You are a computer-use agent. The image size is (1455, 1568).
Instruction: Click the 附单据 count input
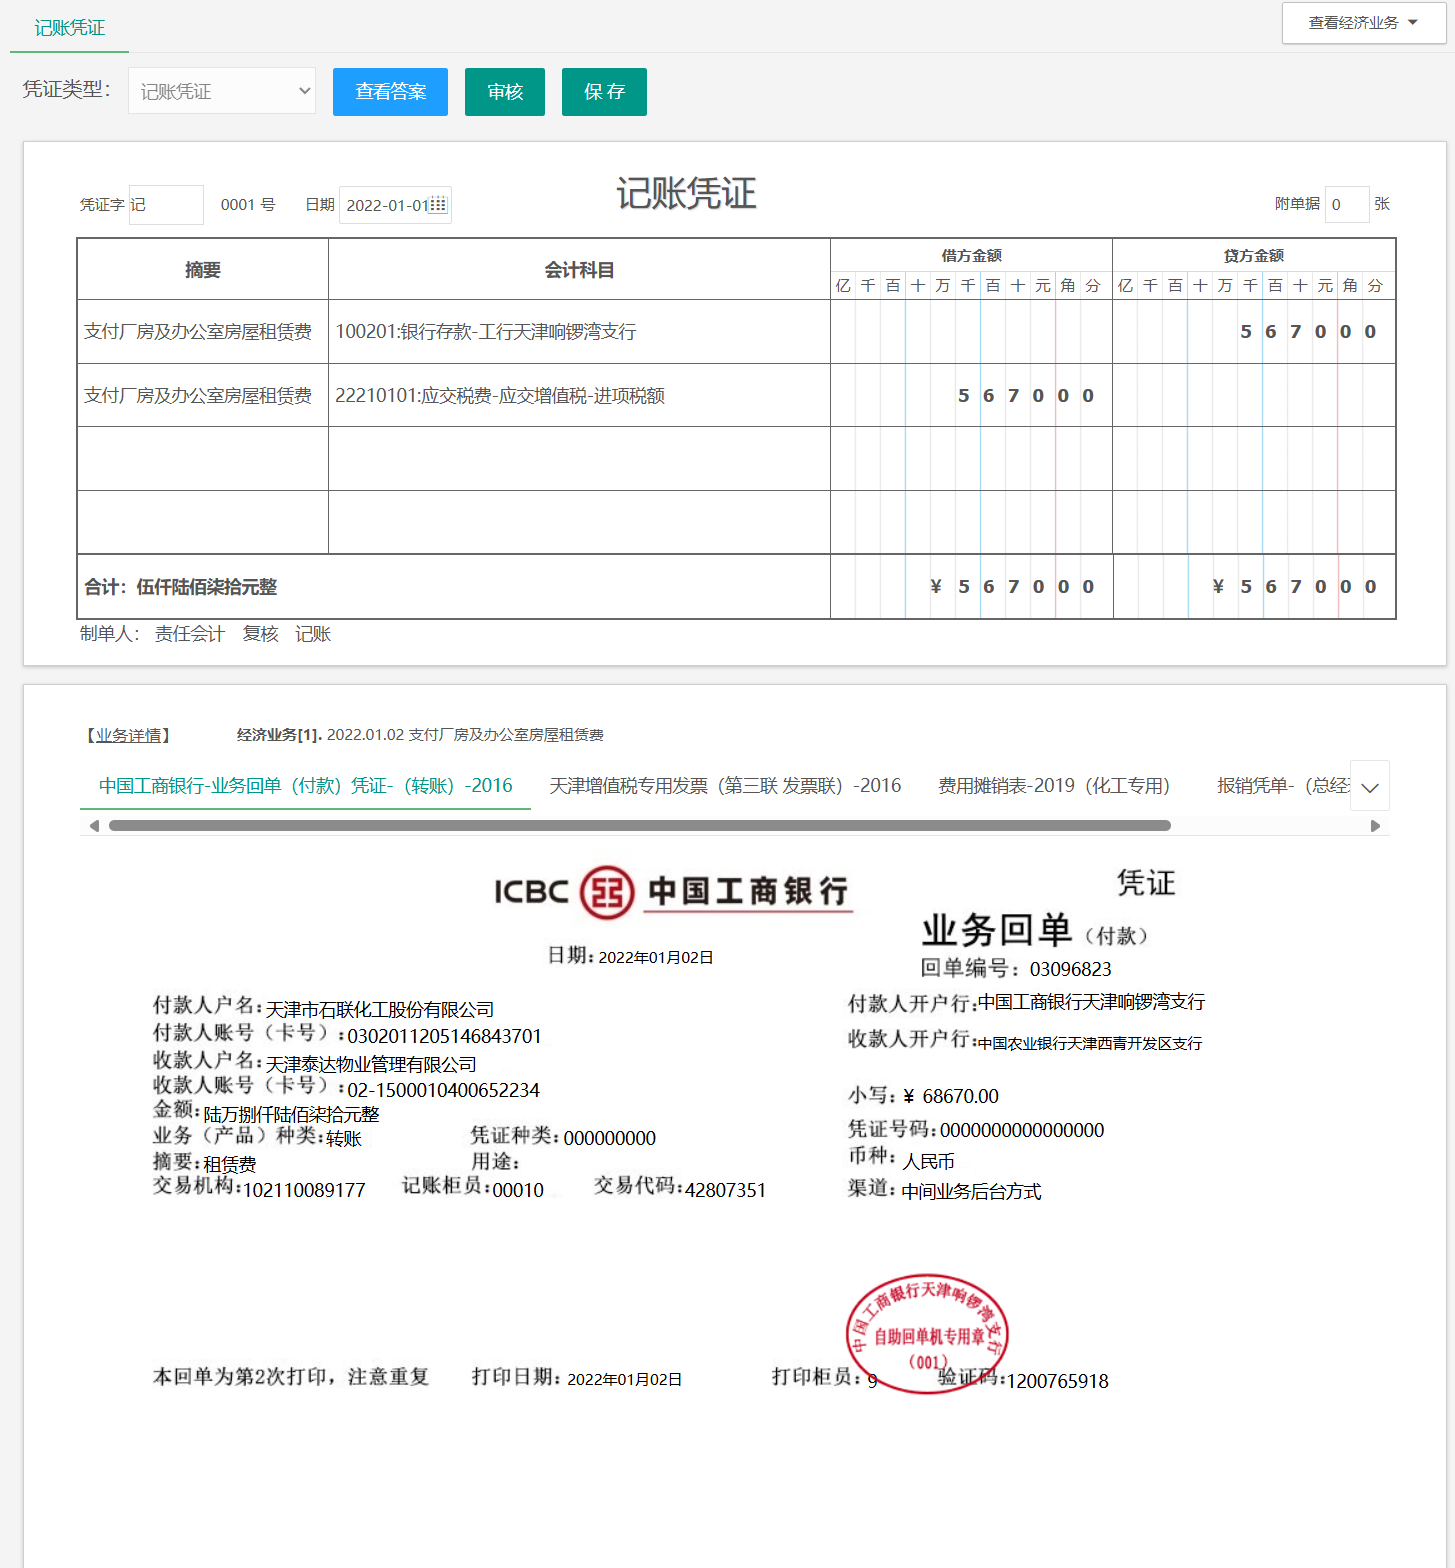point(1346,204)
